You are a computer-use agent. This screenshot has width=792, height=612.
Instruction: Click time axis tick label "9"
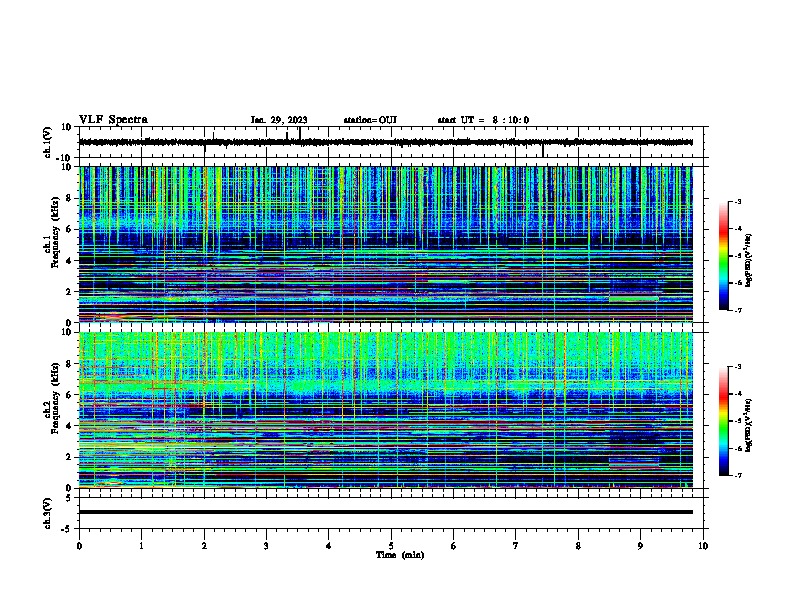coord(640,546)
